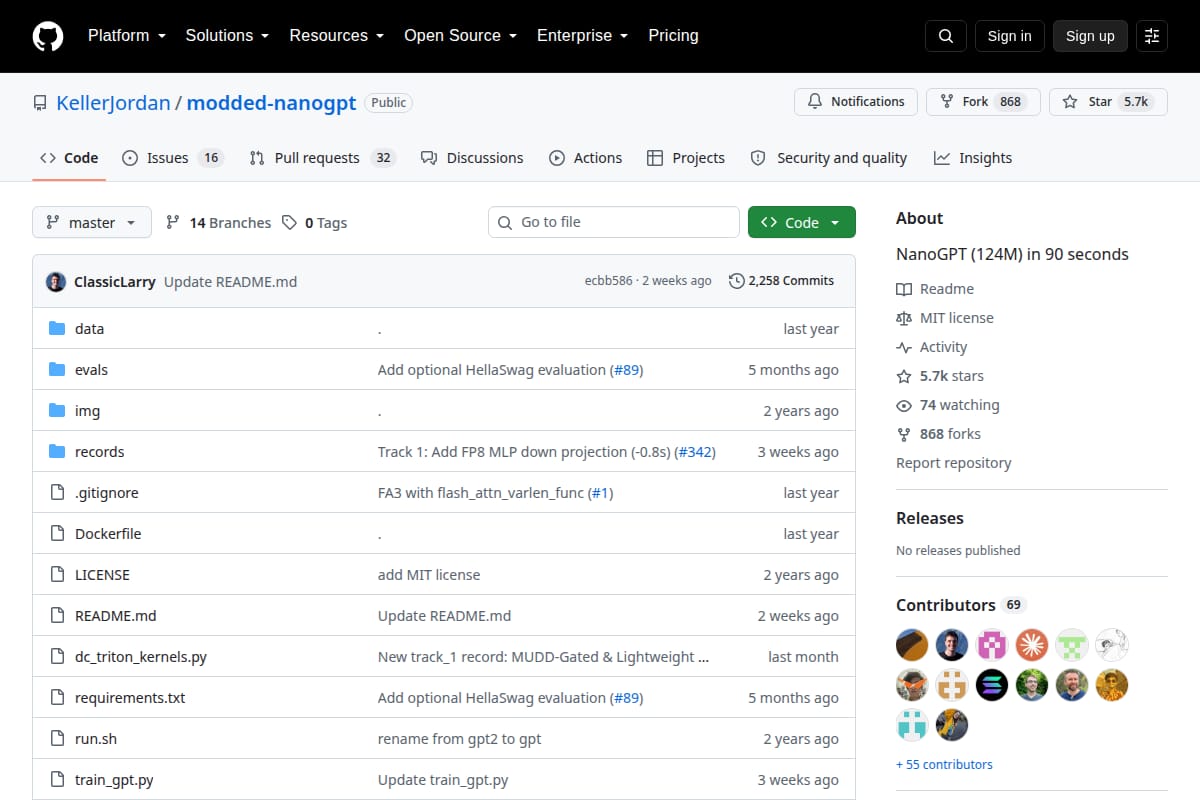The height and width of the screenshot is (800, 1200).
Task: Switch to the Actions tab
Action: point(586,158)
